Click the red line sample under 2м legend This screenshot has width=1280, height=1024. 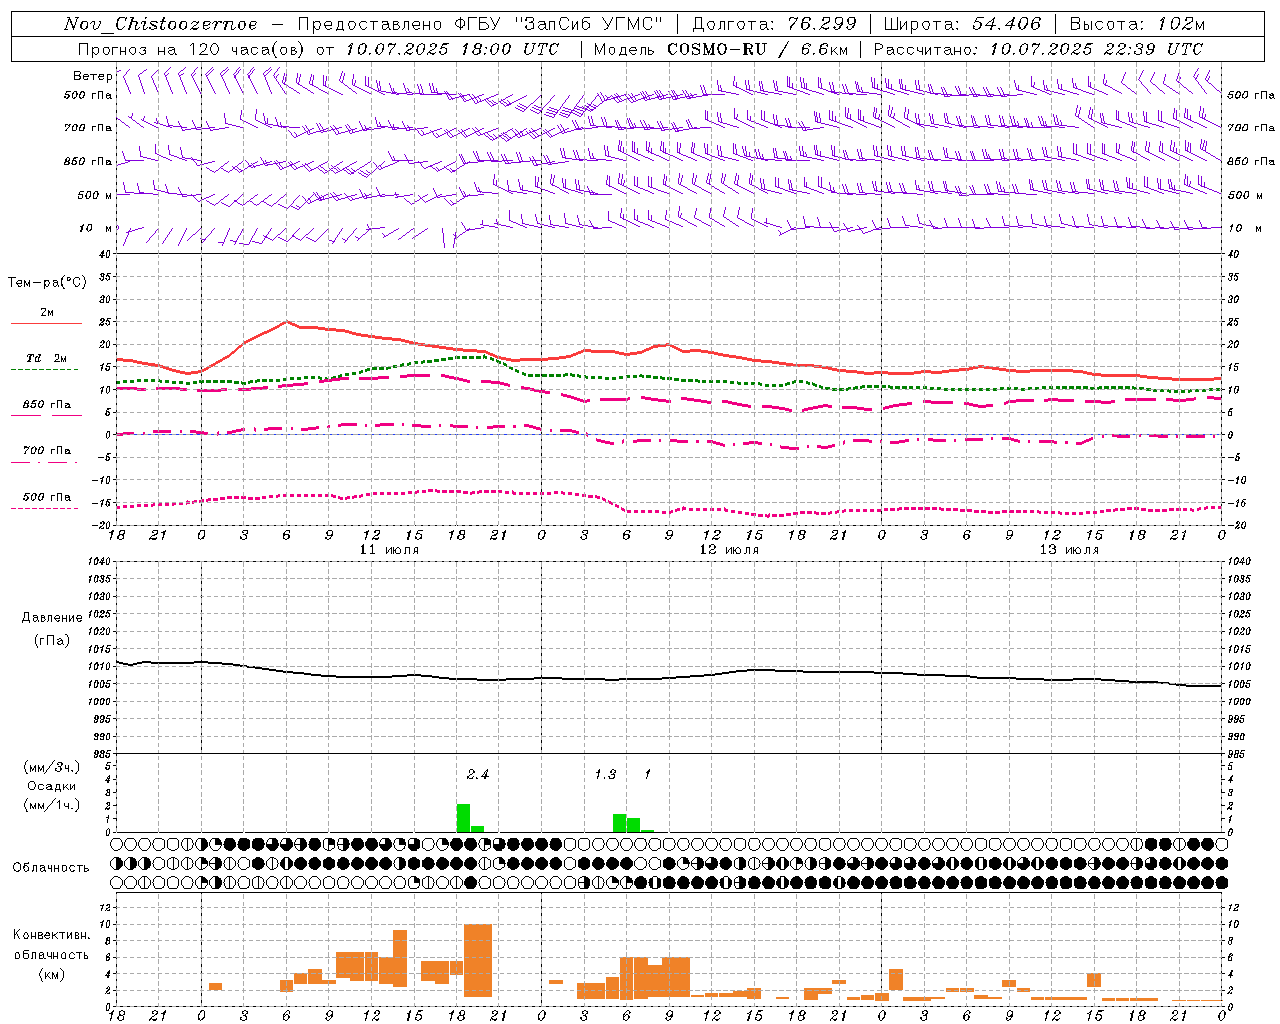pyautogui.click(x=46, y=323)
